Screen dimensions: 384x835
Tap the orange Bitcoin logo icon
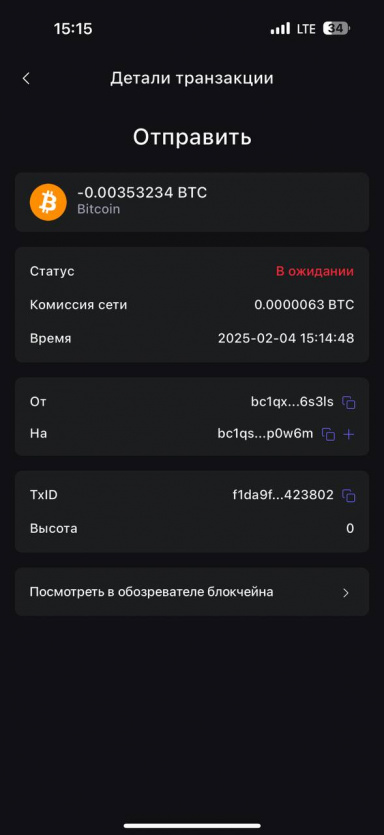48,202
